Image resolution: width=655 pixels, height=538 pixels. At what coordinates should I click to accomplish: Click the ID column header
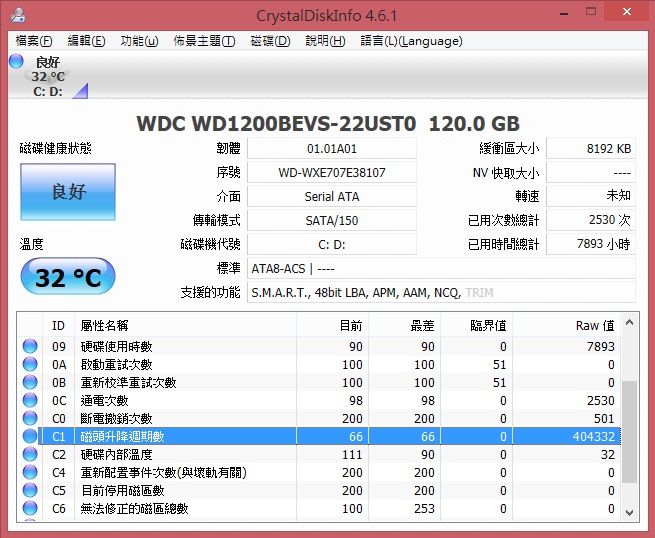point(58,325)
